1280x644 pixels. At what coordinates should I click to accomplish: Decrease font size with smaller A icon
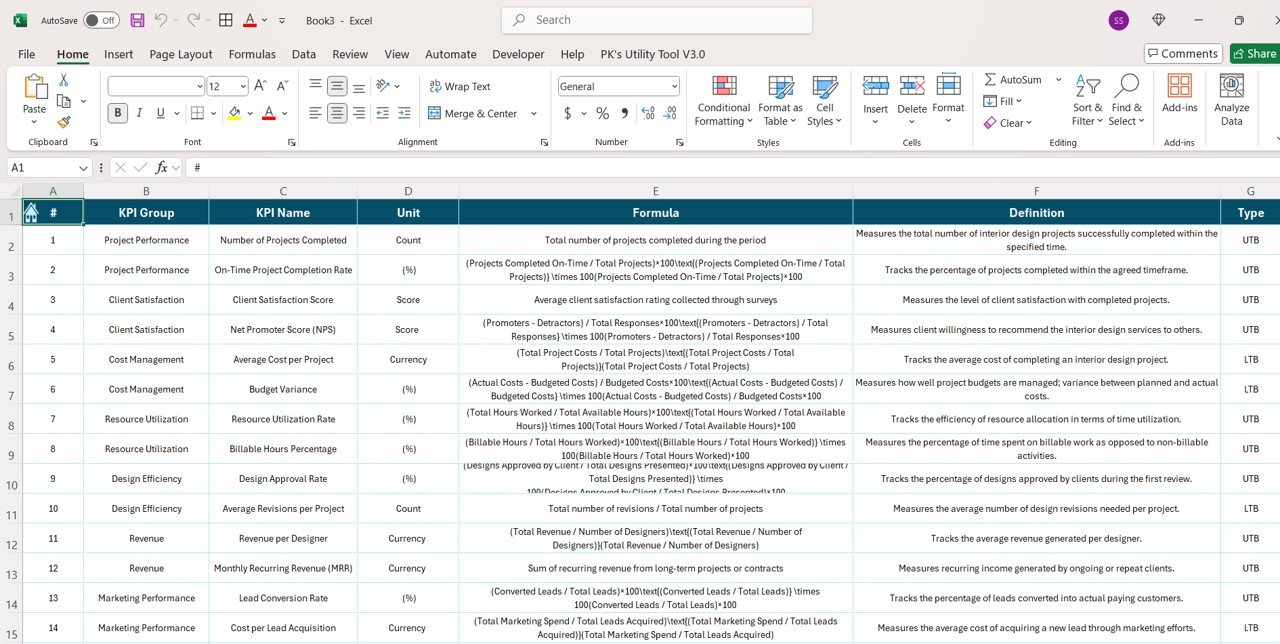coord(283,86)
